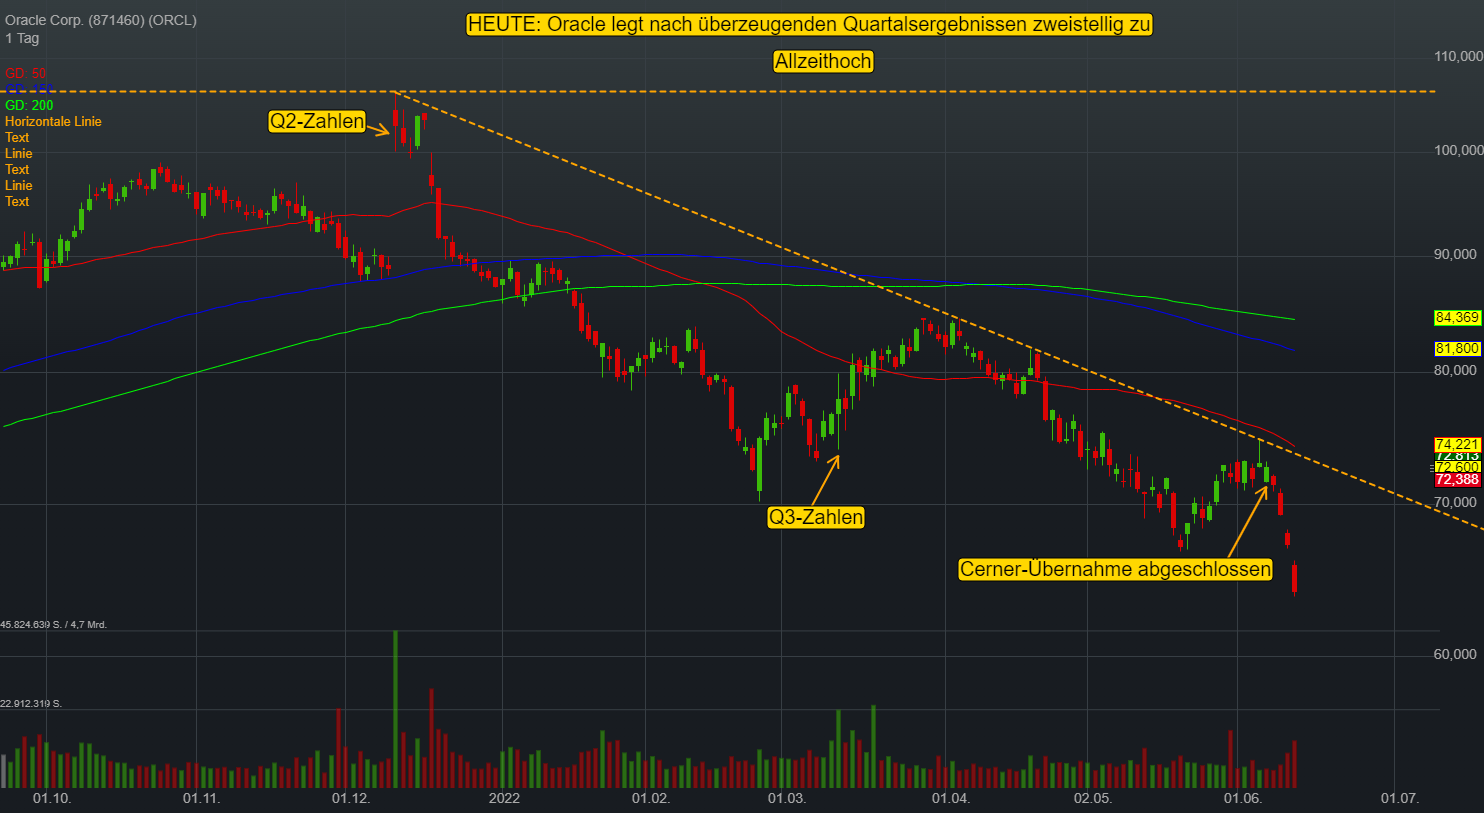Click the 60,000 price axis label
Image resolution: width=1484 pixels, height=813 pixels.
1455,654
